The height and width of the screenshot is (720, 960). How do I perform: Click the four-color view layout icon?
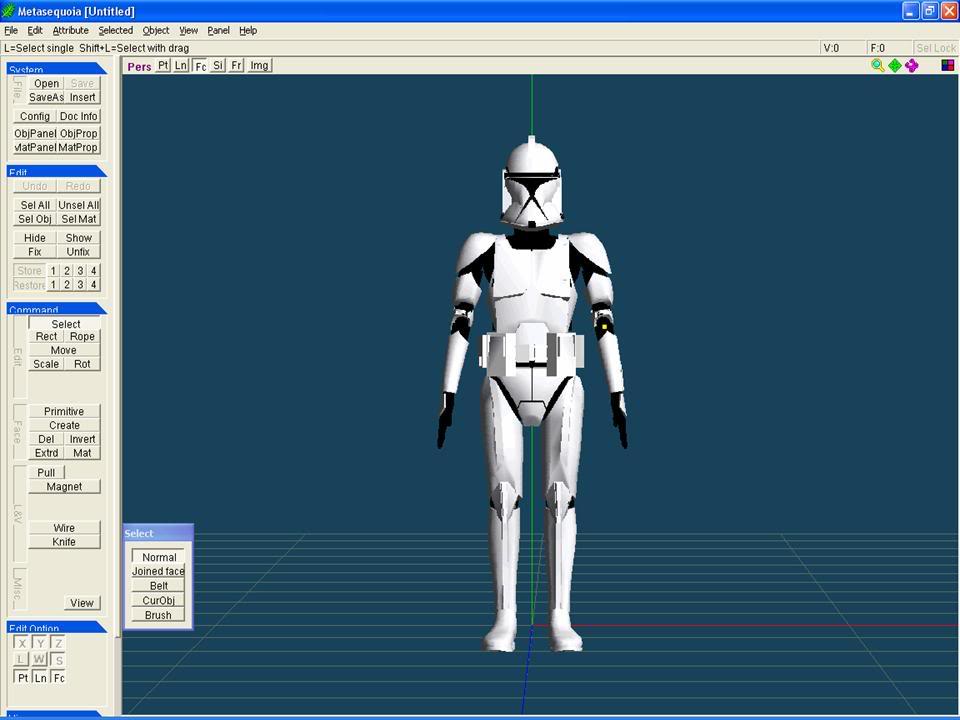coord(947,66)
